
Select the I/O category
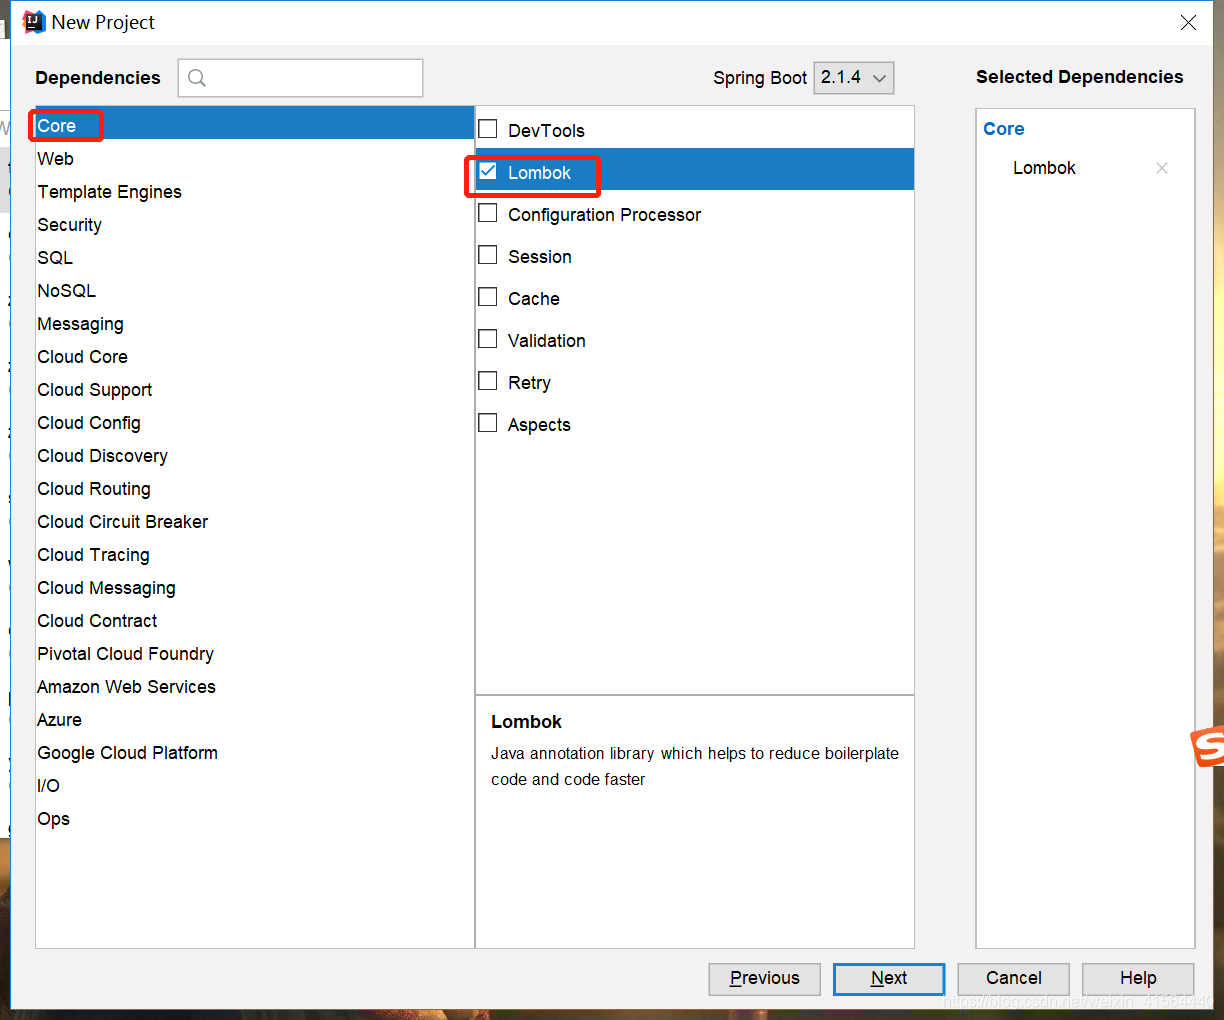[255, 786]
